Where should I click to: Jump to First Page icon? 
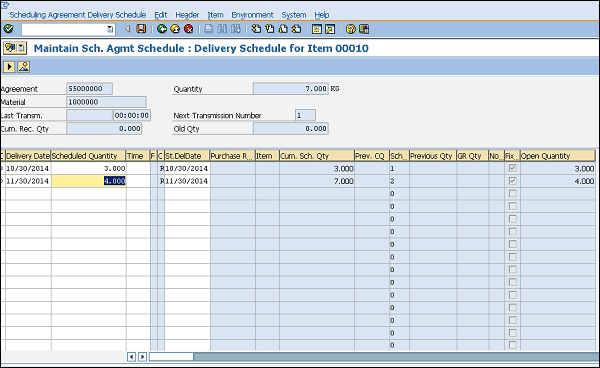(x=256, y=29)
